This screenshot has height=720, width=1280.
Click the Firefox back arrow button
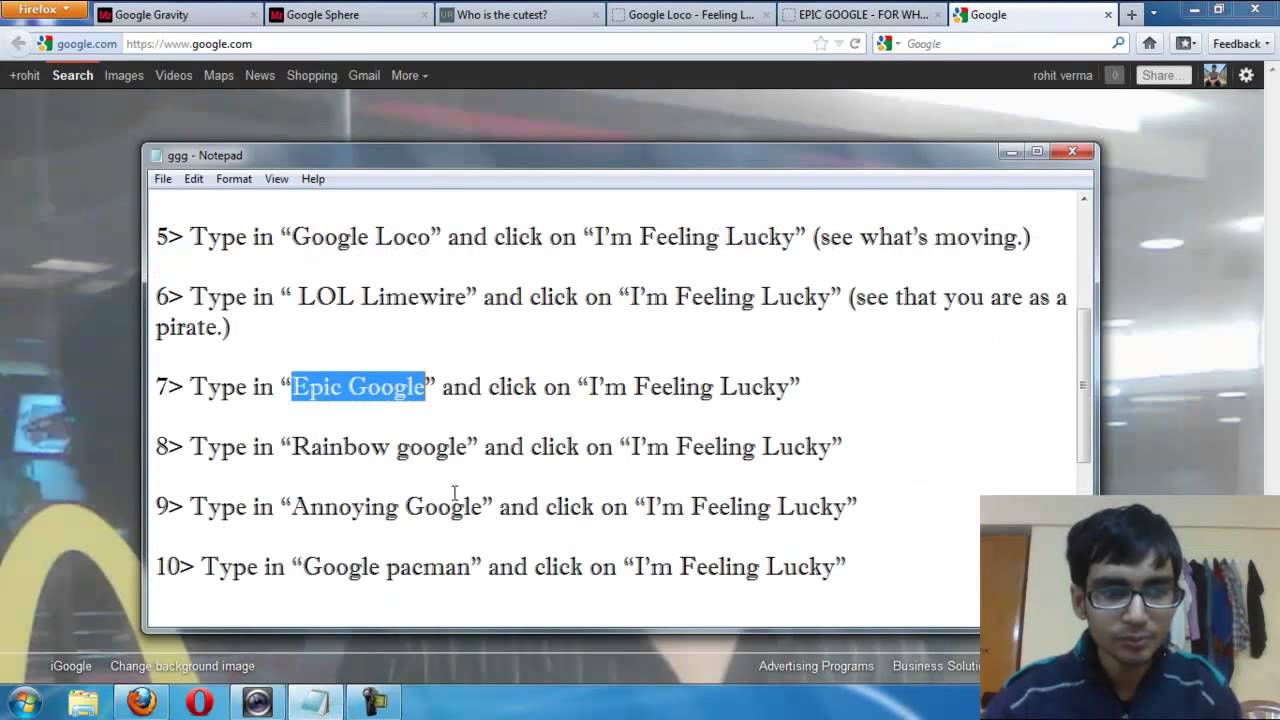click(18, 43)
